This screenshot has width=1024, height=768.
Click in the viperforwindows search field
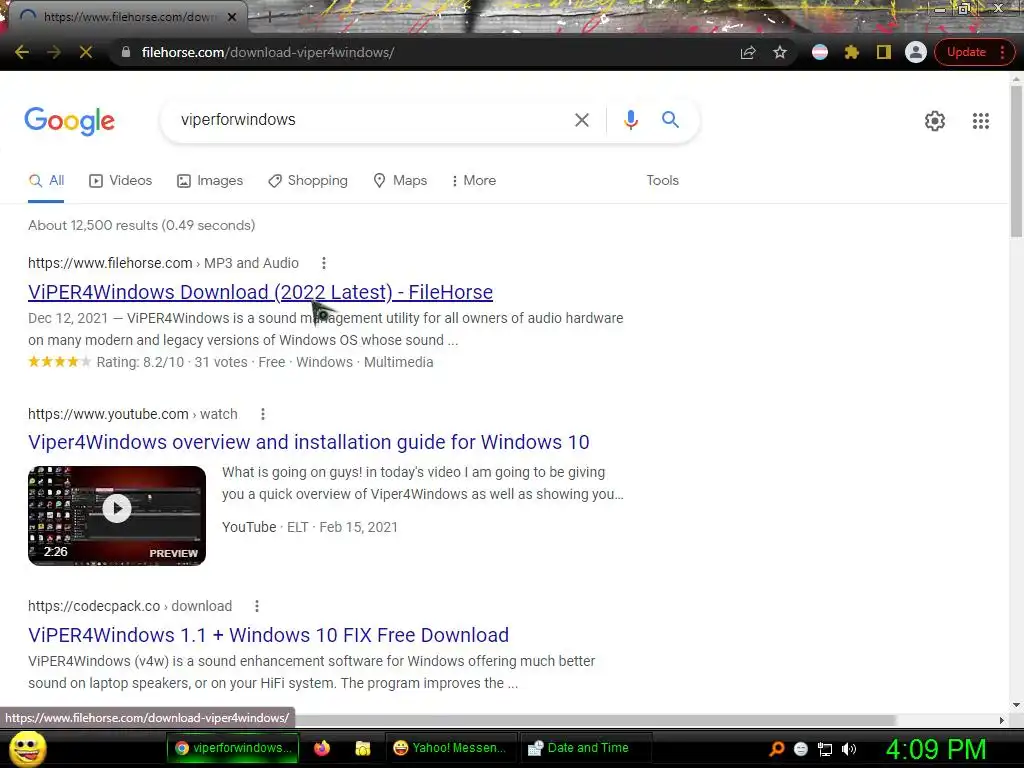[x=366, y=120]
